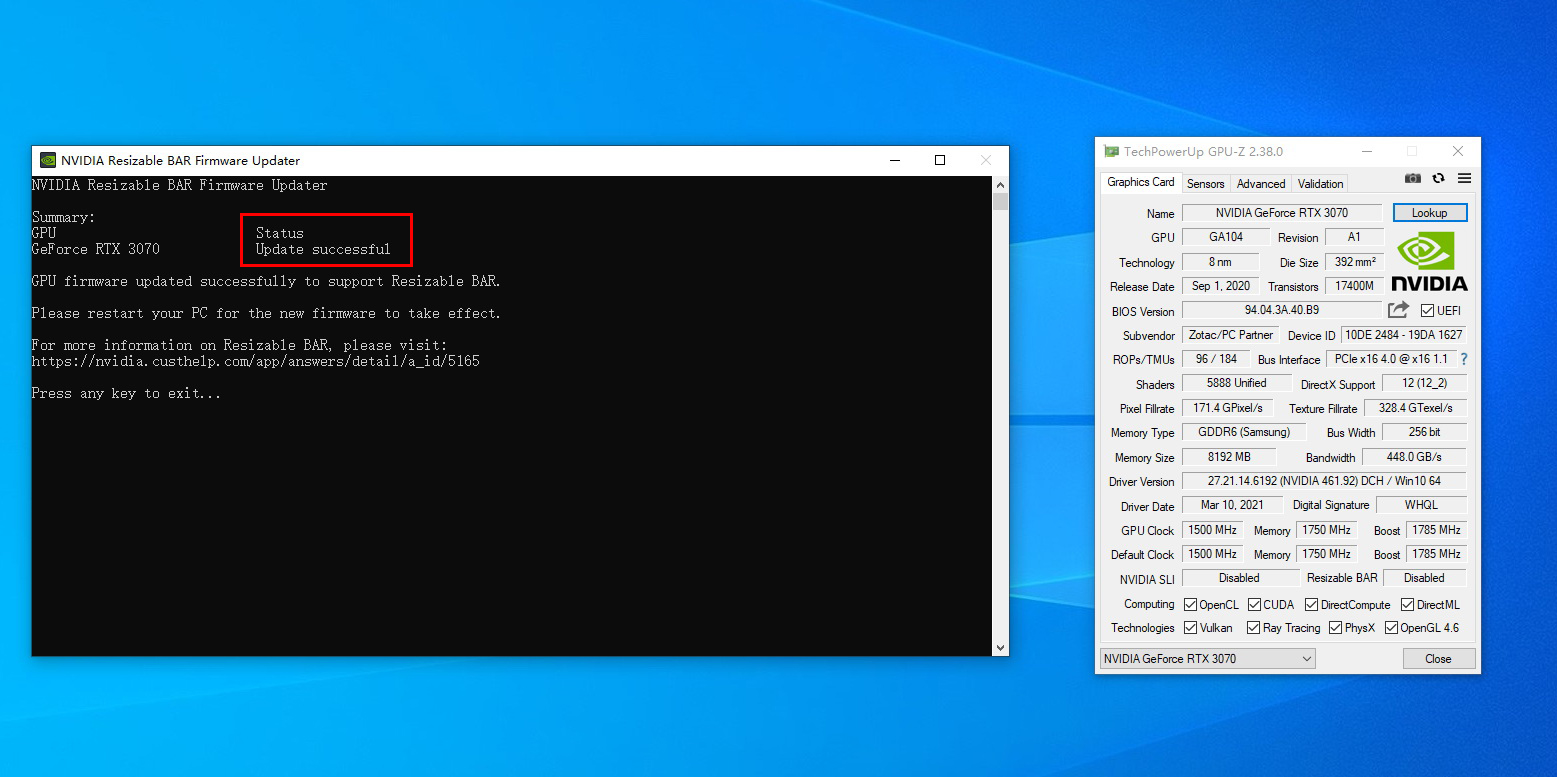Image resolution: width=1557 pixels, height=777 pixels.
Task: Click console scrollbar up arrow
Action: [x=1000, y=185]
